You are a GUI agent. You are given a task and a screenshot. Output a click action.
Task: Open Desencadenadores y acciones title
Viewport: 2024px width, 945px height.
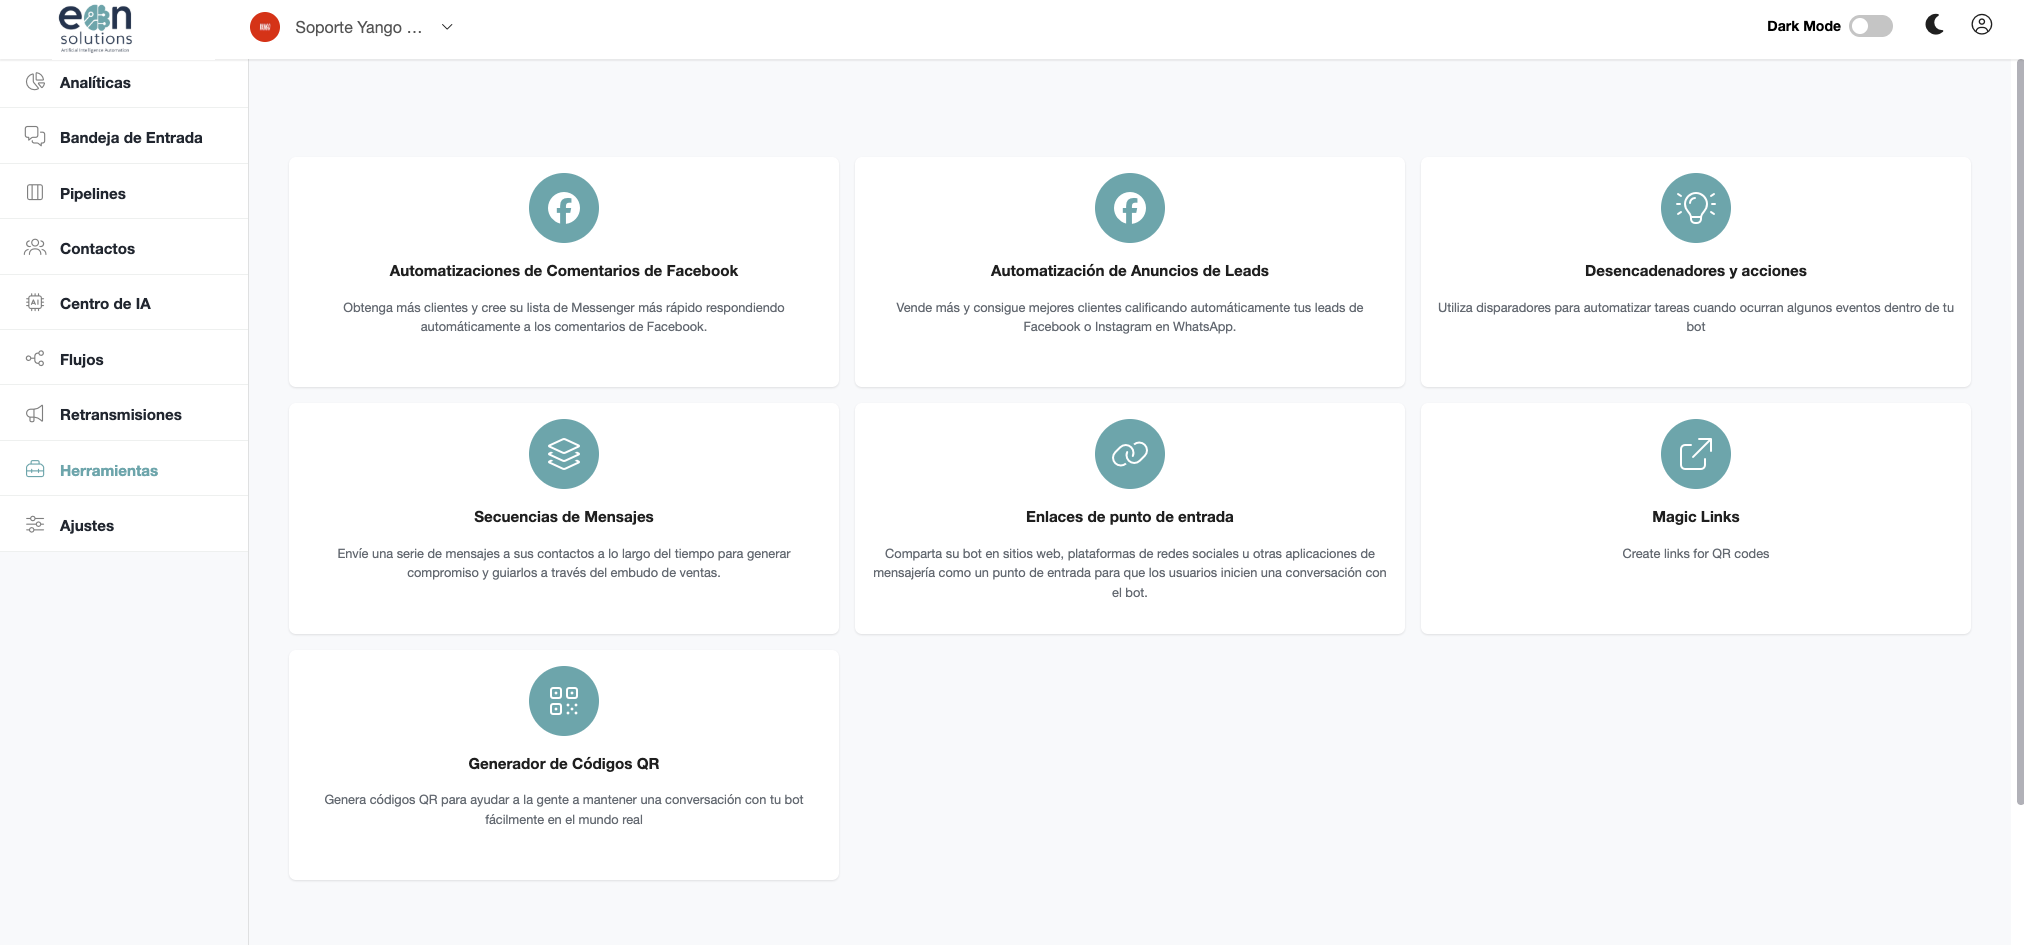(1696, 271)
